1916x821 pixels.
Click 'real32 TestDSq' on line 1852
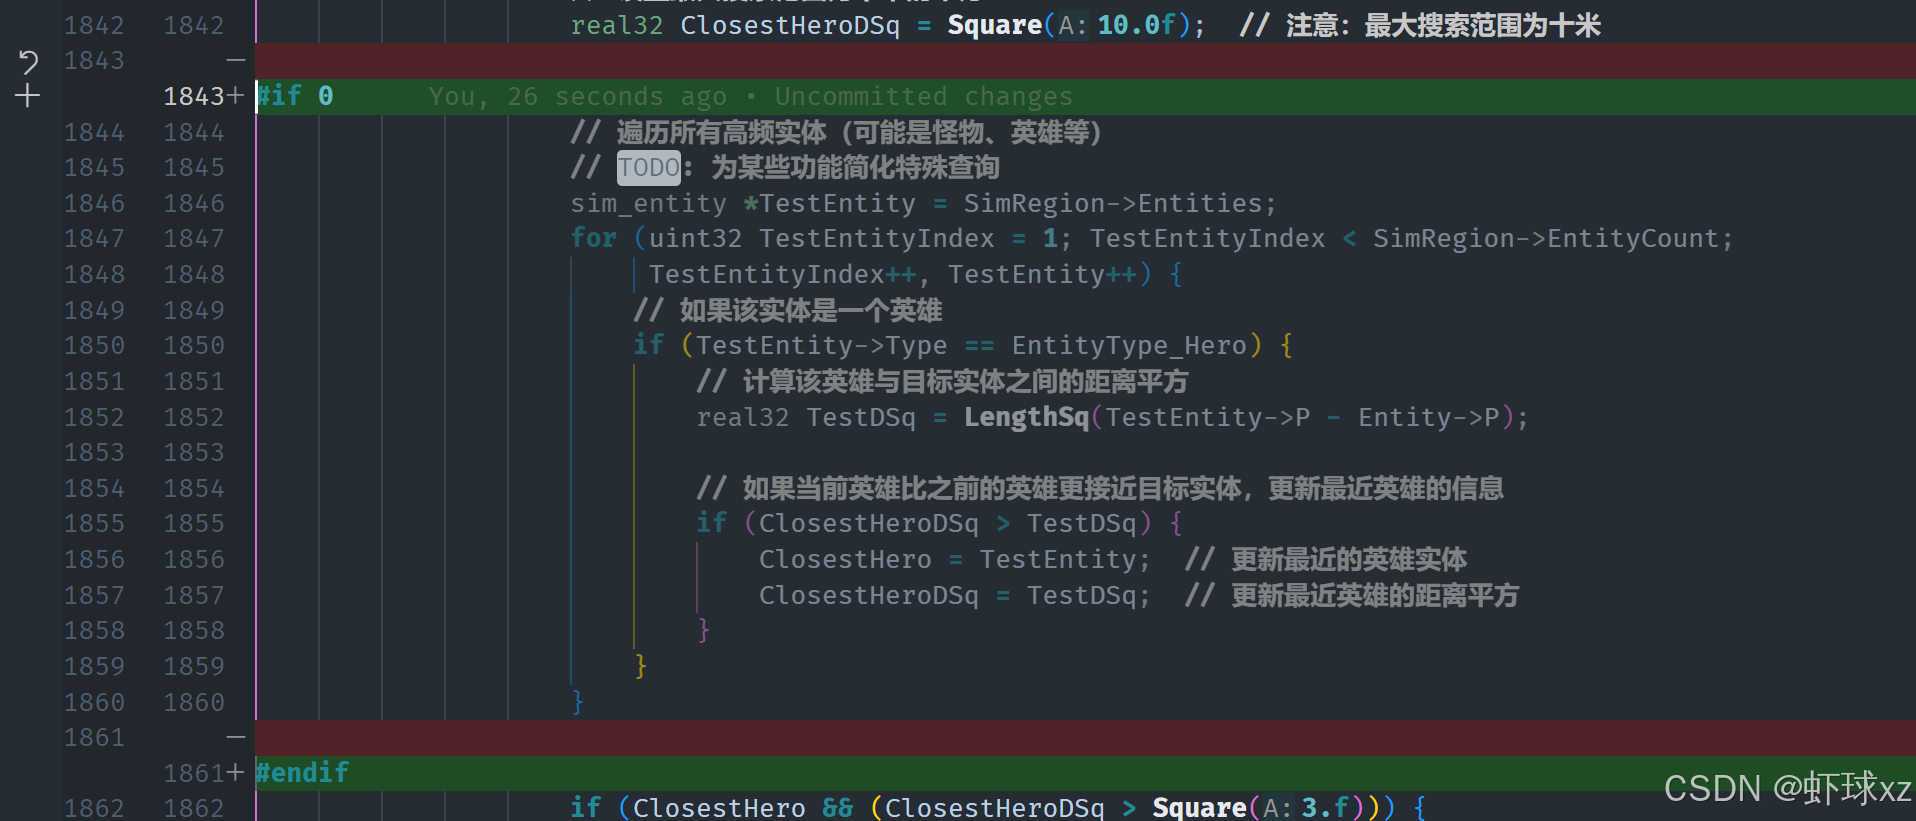tap(805, 417)
